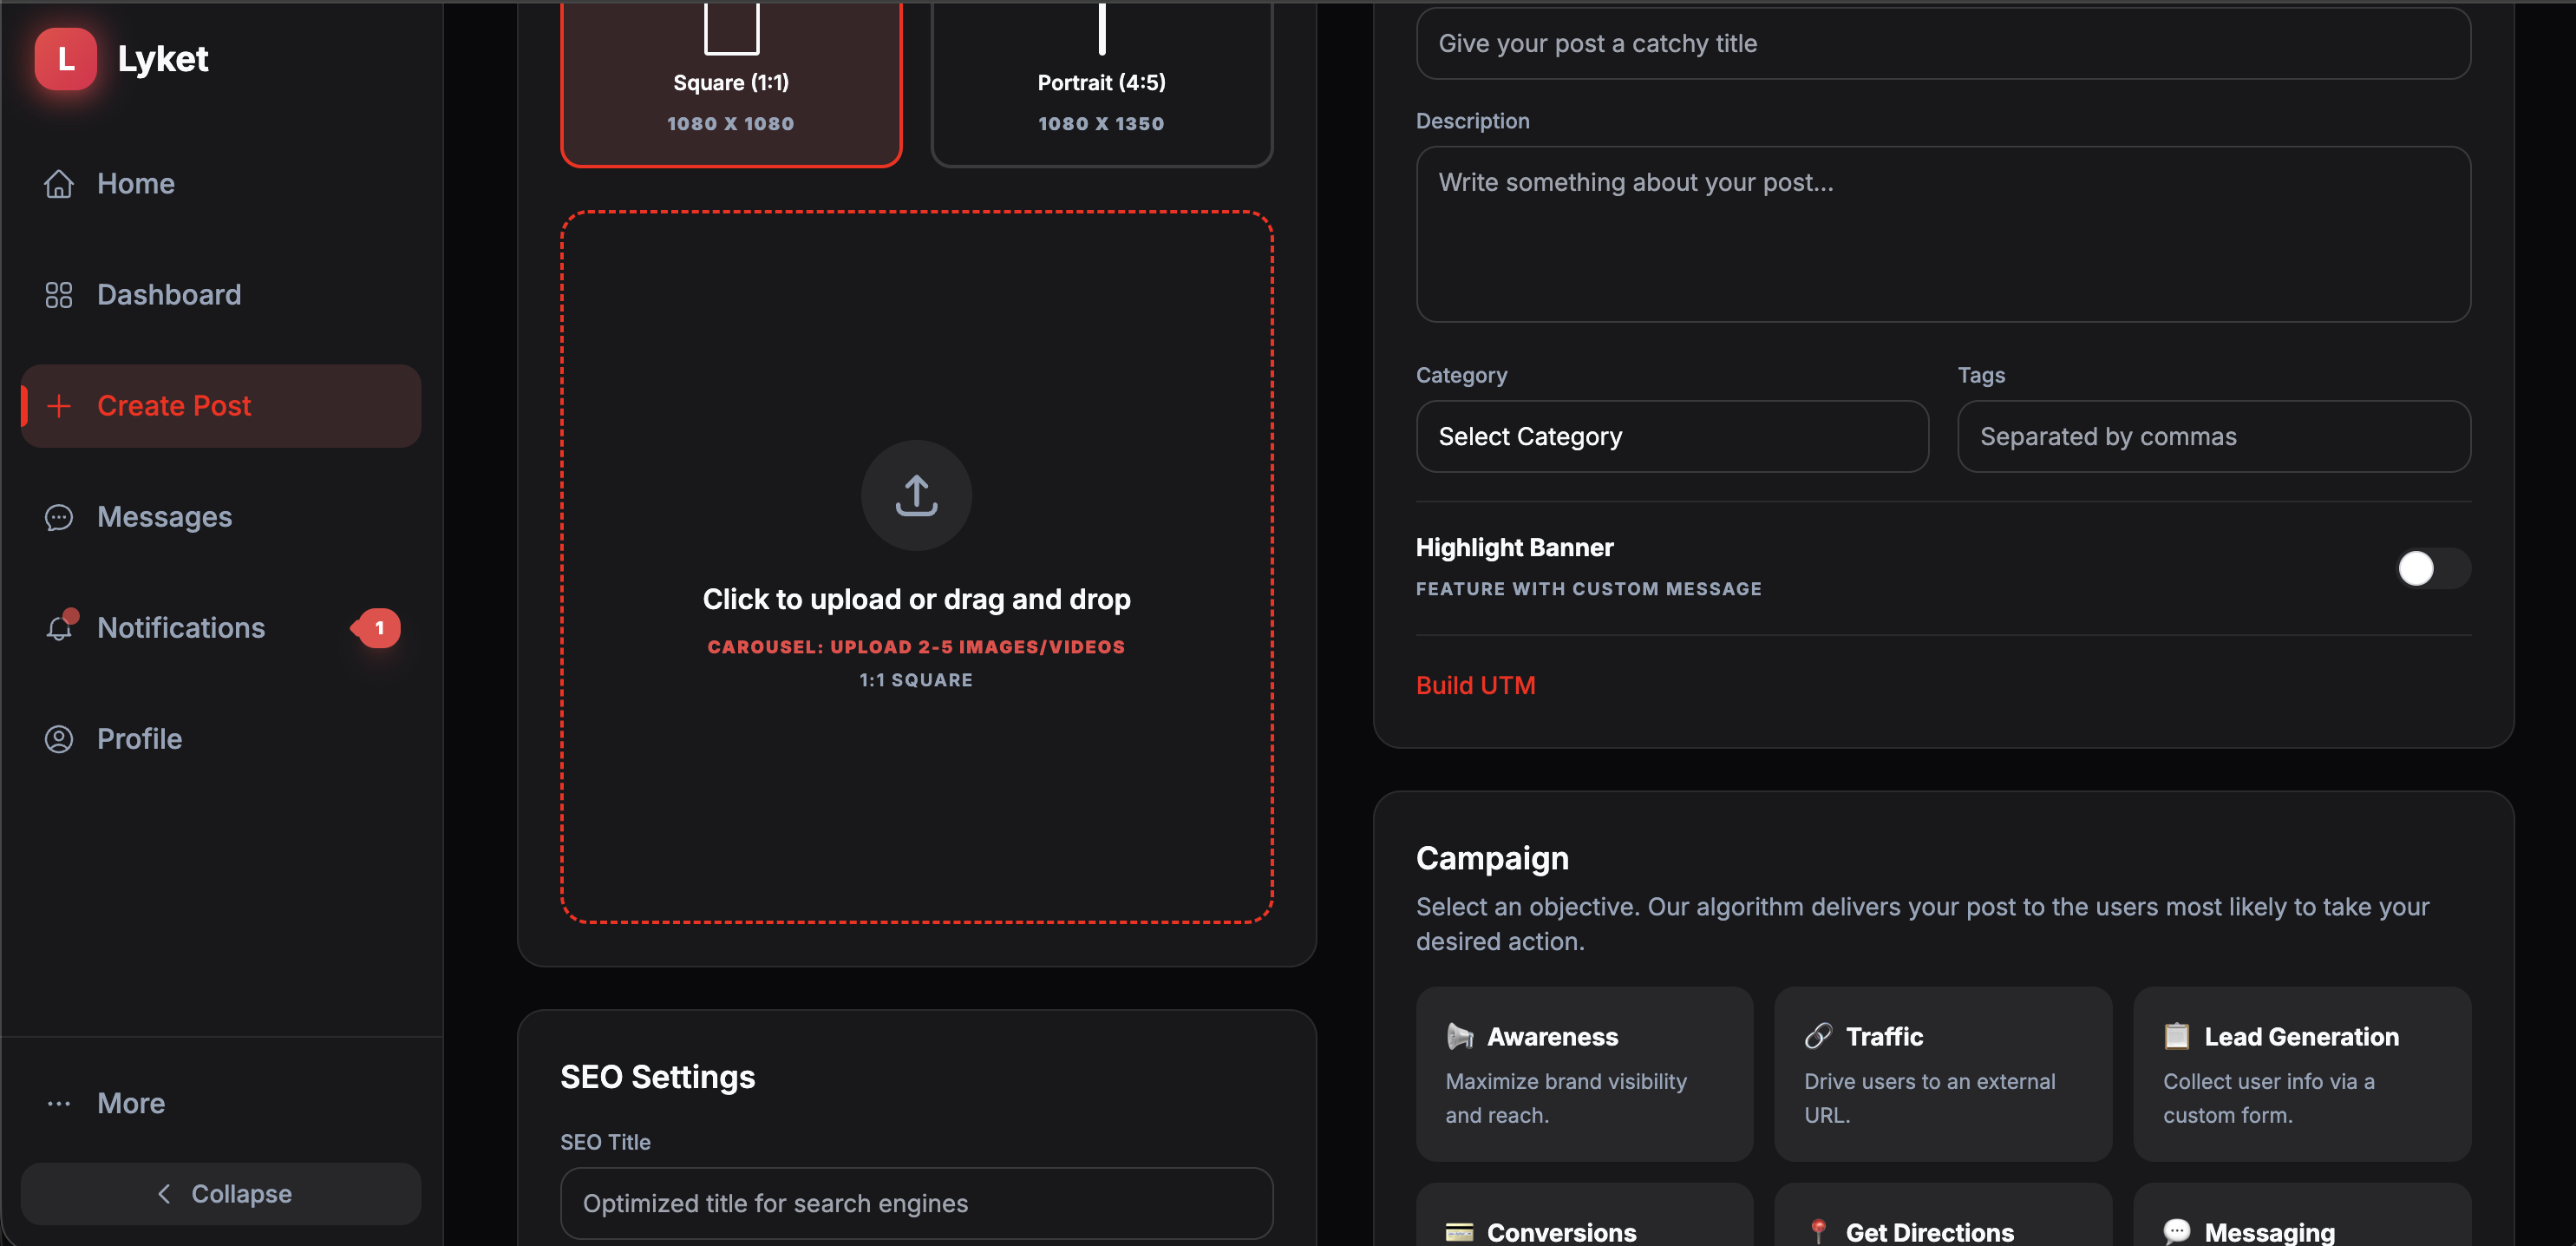Click the Lyket red logo icon
The height and width of the screenshot is (1246, 2576).
coord(66,59)
